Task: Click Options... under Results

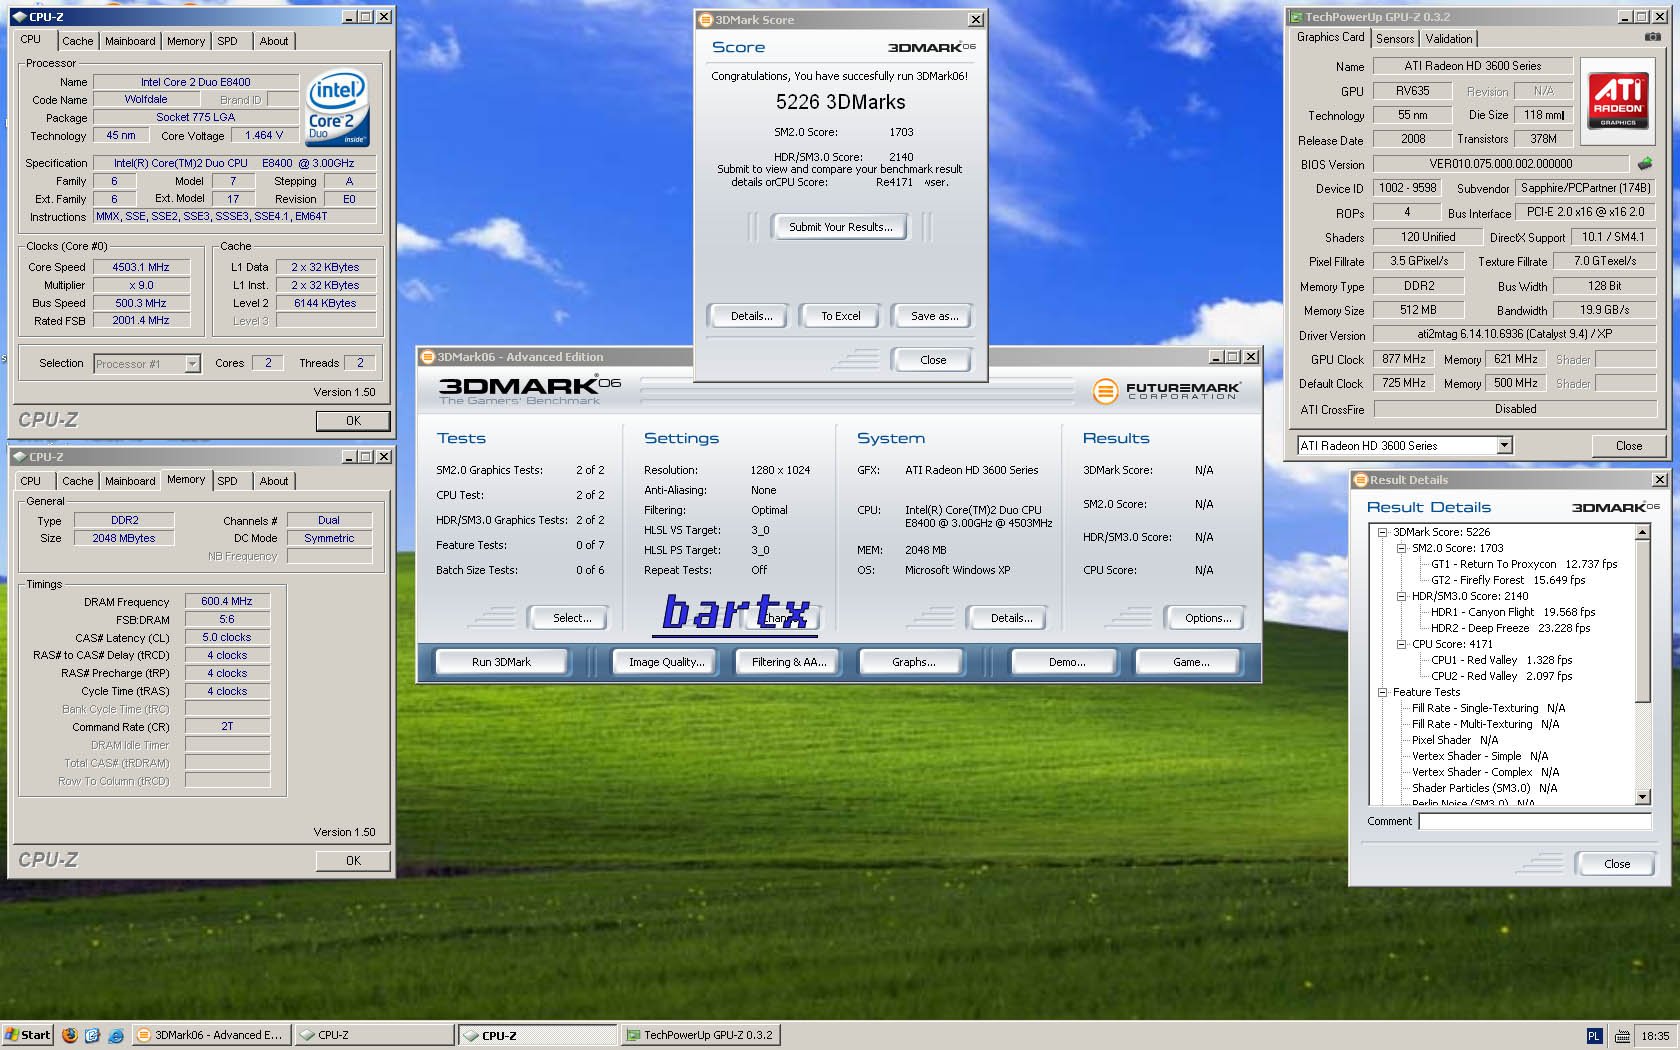Action: coord(1208,618)
